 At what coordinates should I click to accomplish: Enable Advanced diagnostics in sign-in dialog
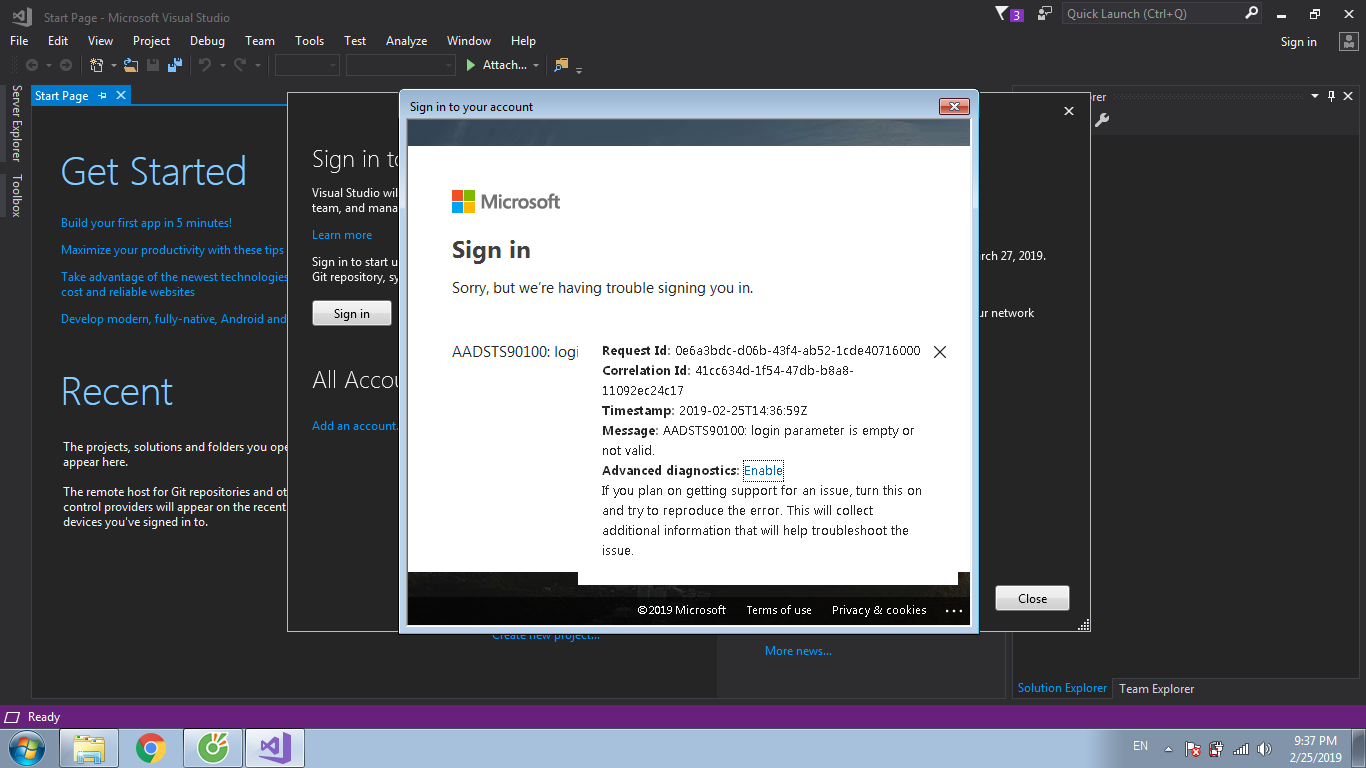pos(763,471)
